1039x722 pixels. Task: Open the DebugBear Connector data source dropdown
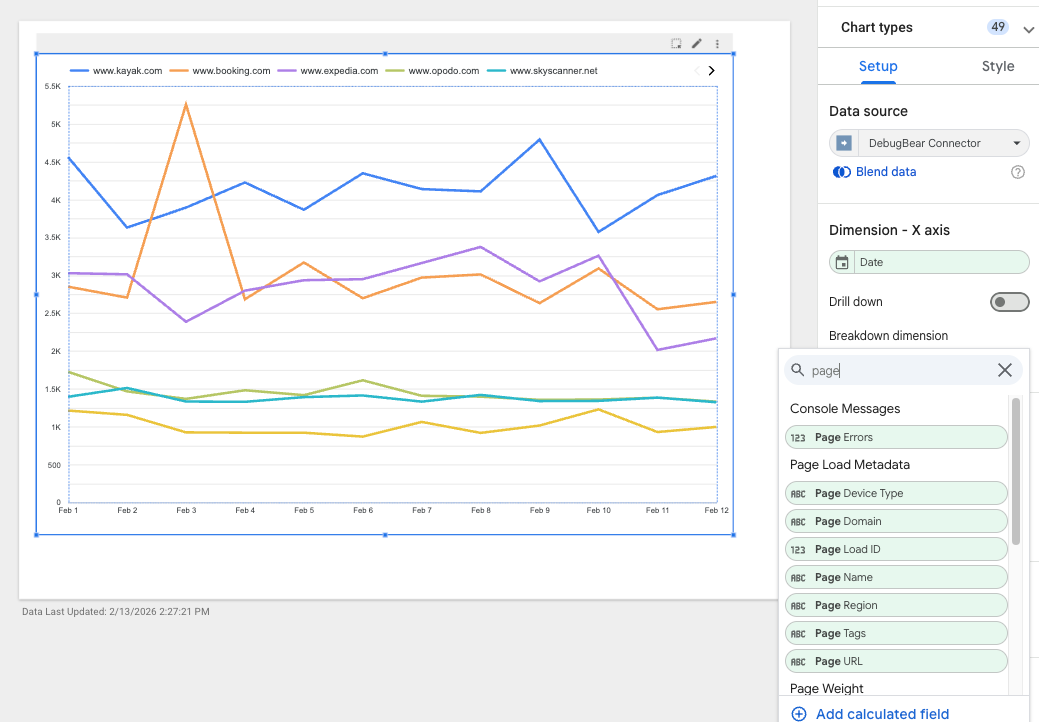click(1016, 143)
